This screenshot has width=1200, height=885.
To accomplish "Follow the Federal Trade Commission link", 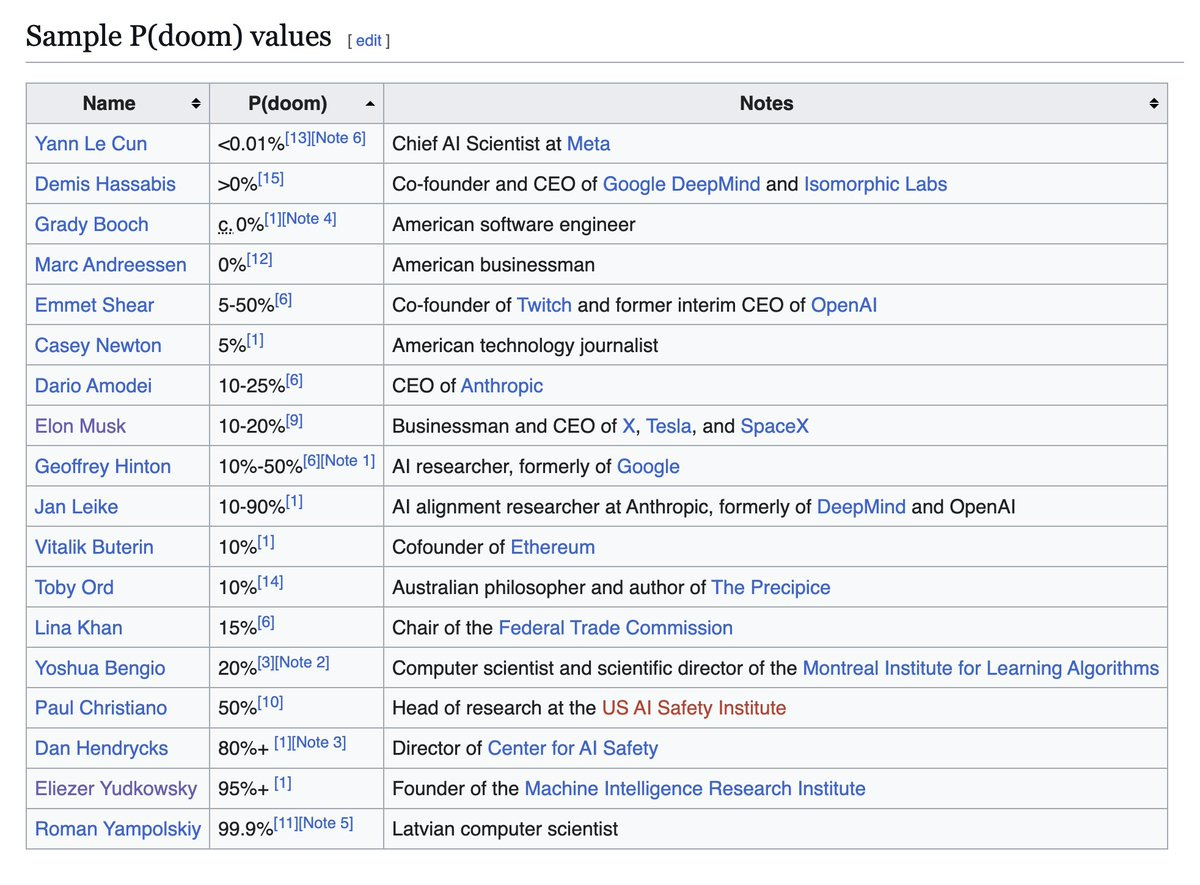I will pos(616,628).
